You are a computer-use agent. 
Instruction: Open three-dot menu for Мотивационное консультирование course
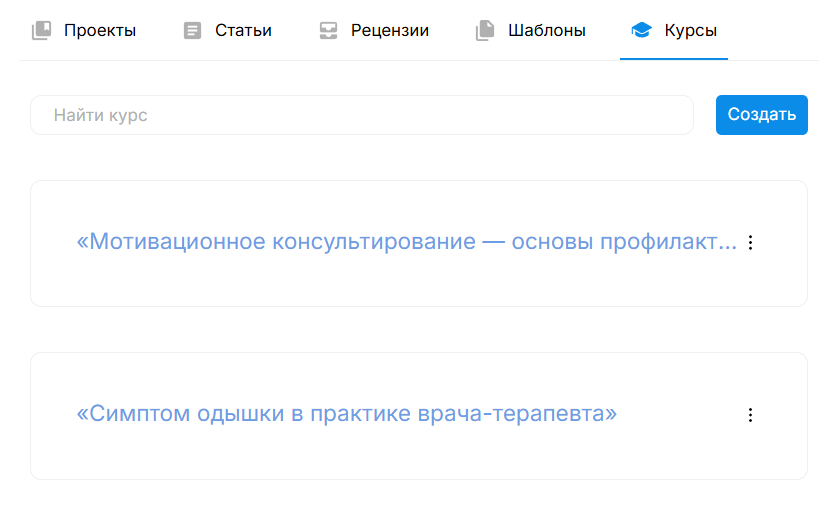(751, 242)
